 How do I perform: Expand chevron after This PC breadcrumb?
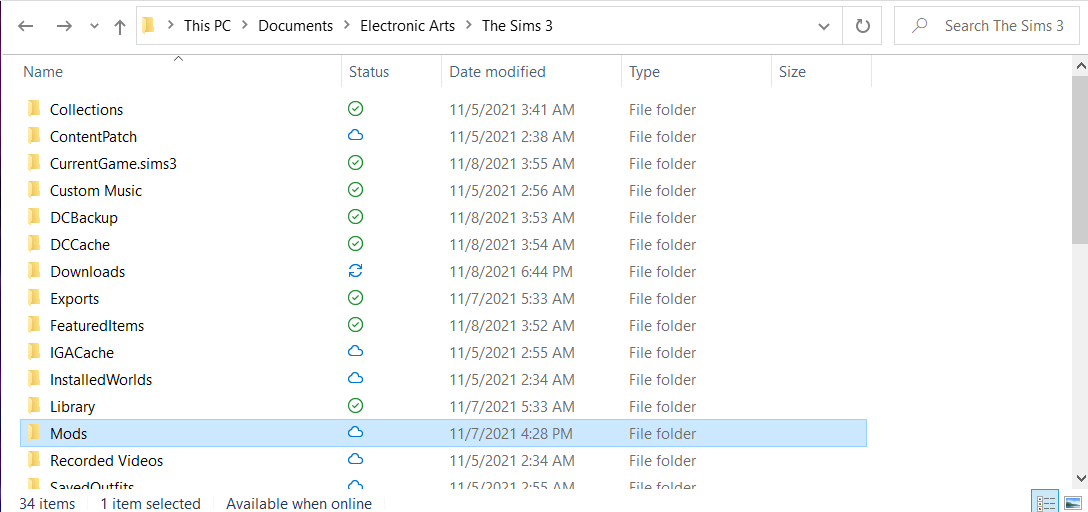click(x=244, y=26)
